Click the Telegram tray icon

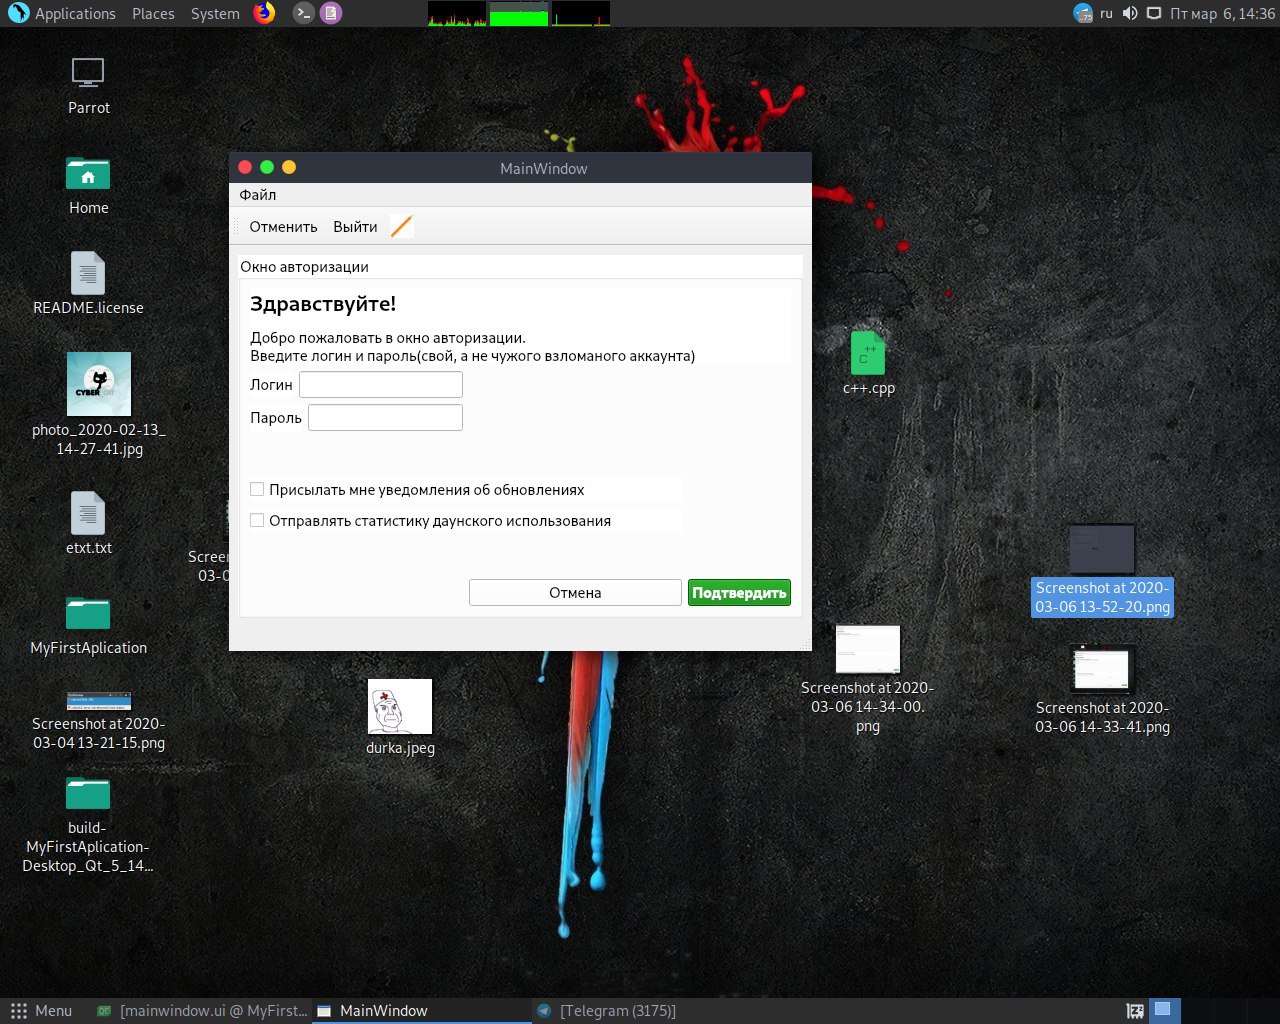(1083, 14)
